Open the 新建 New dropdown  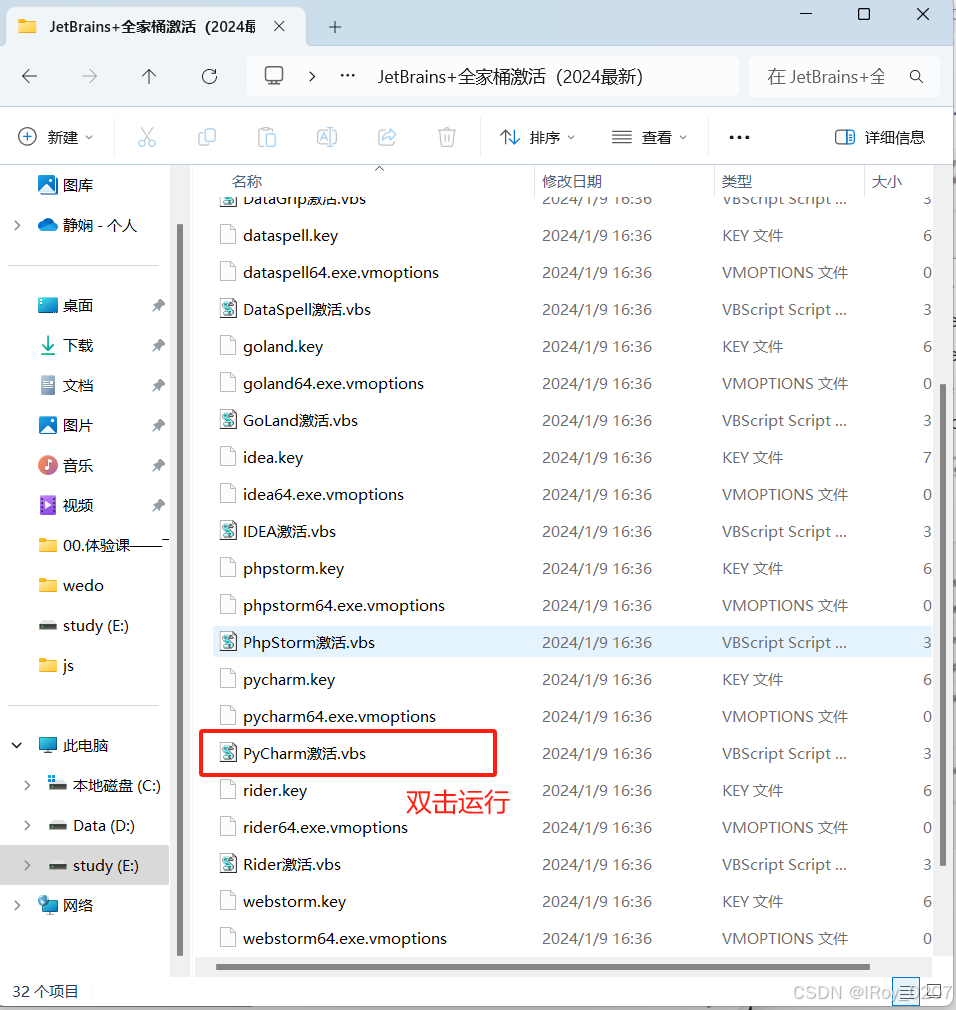tap(55, 137)
